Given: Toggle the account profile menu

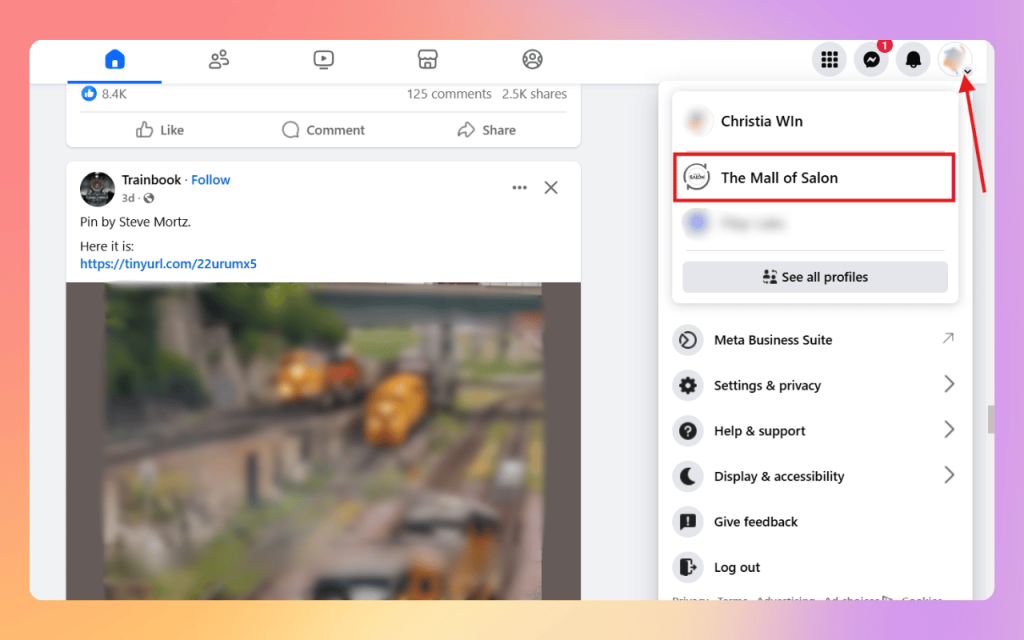Looking at the screenshot, I should tap(955, 60).
